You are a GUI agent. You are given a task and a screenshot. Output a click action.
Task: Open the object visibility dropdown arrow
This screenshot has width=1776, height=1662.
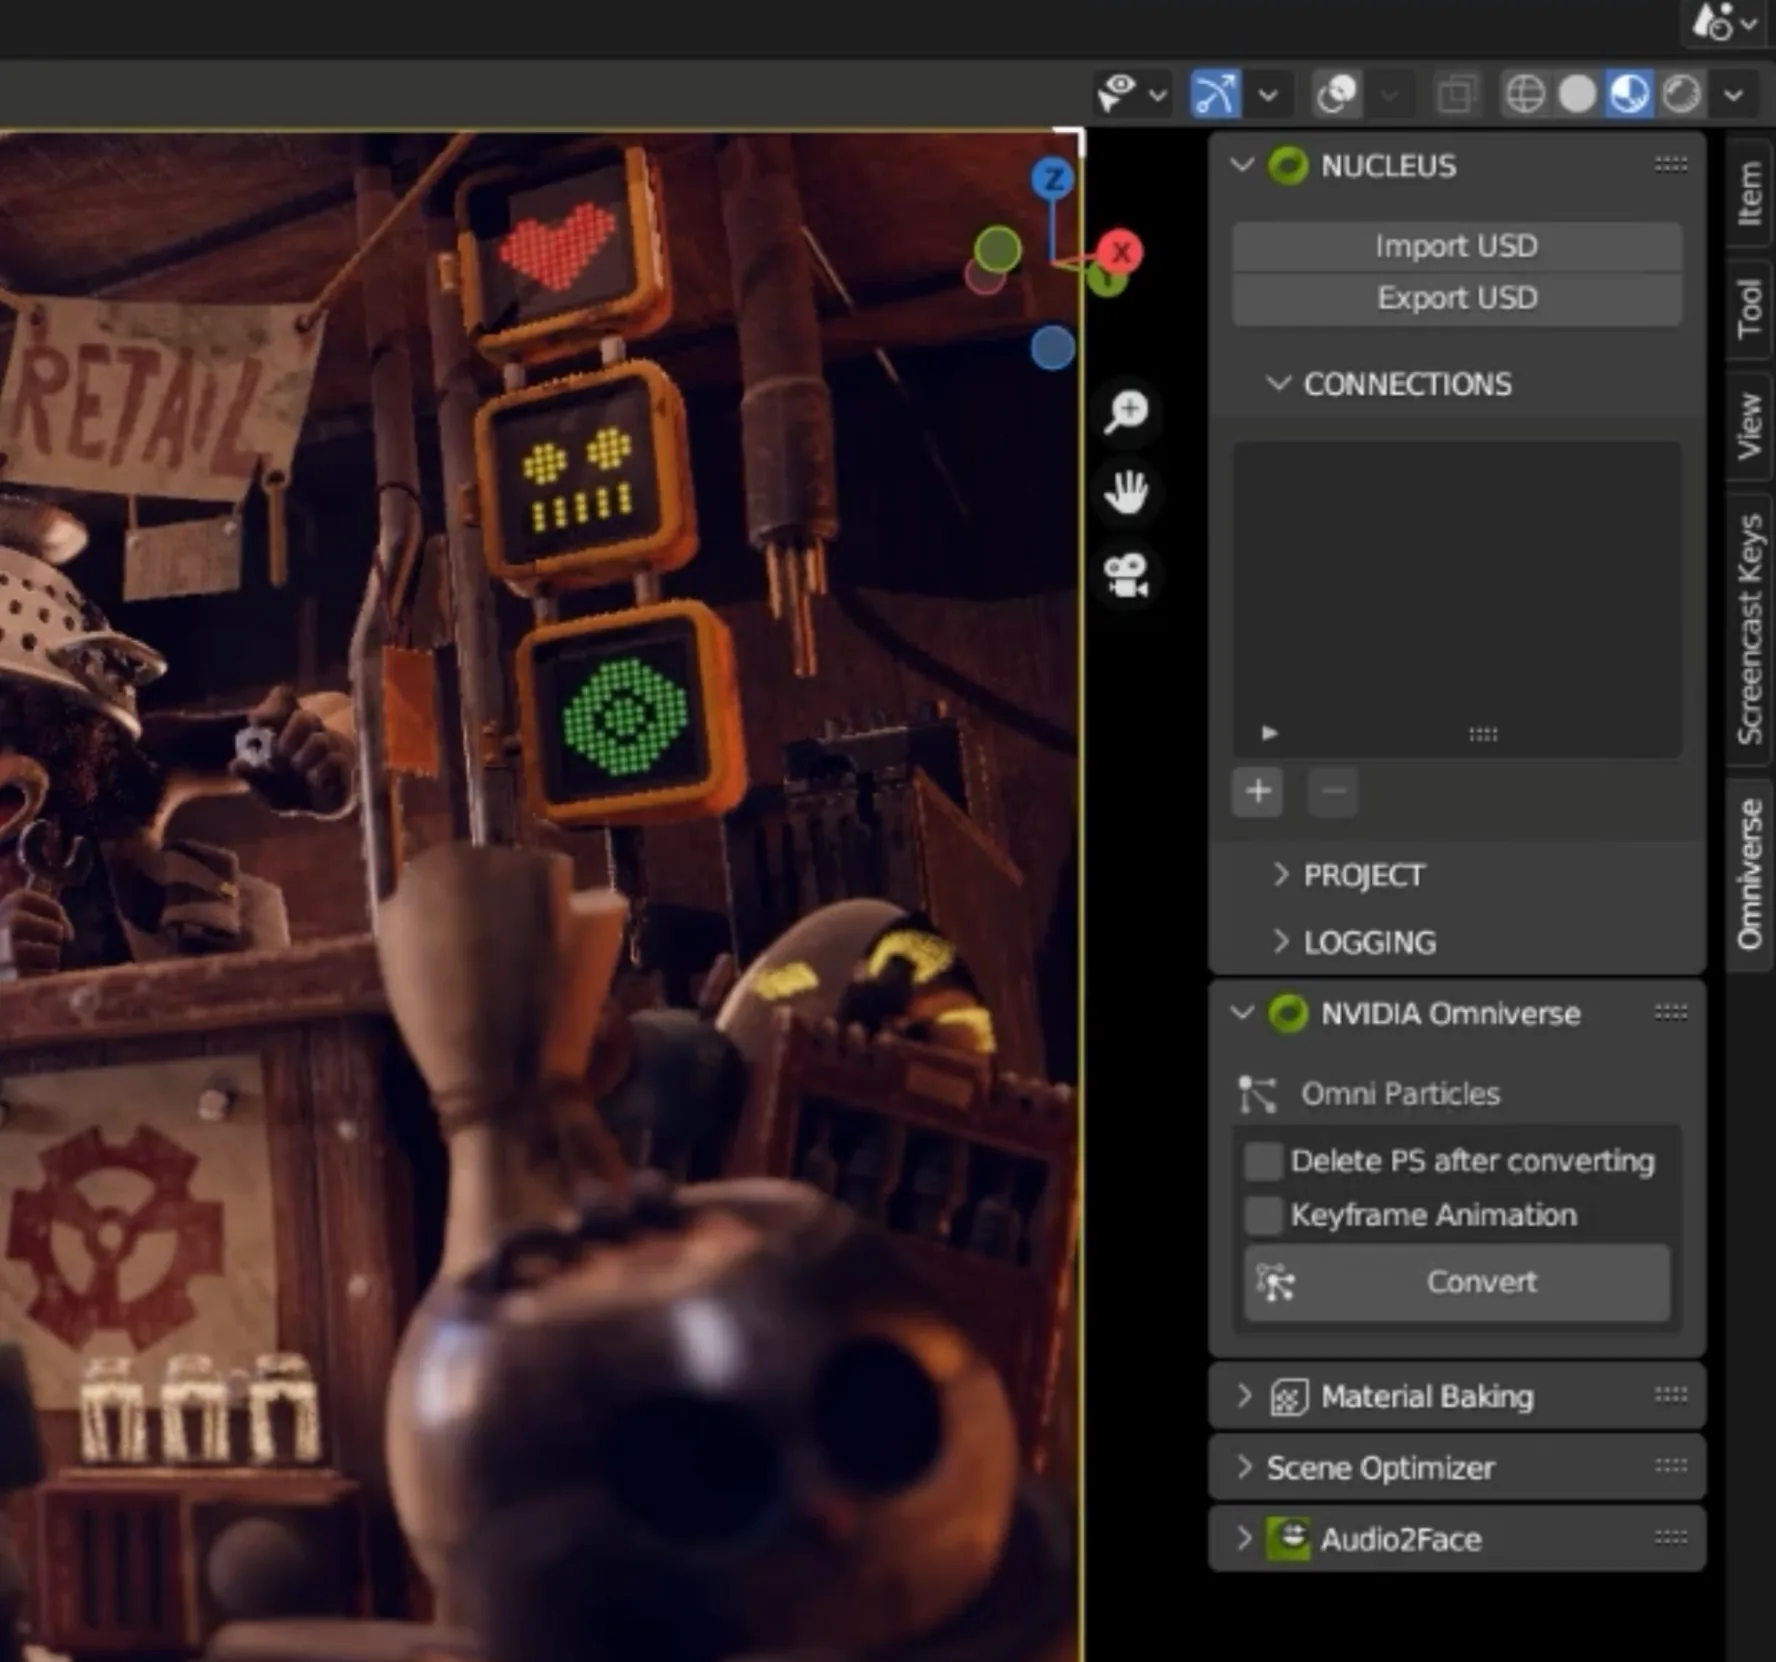pyautogui.click(x=1158, y=96)
